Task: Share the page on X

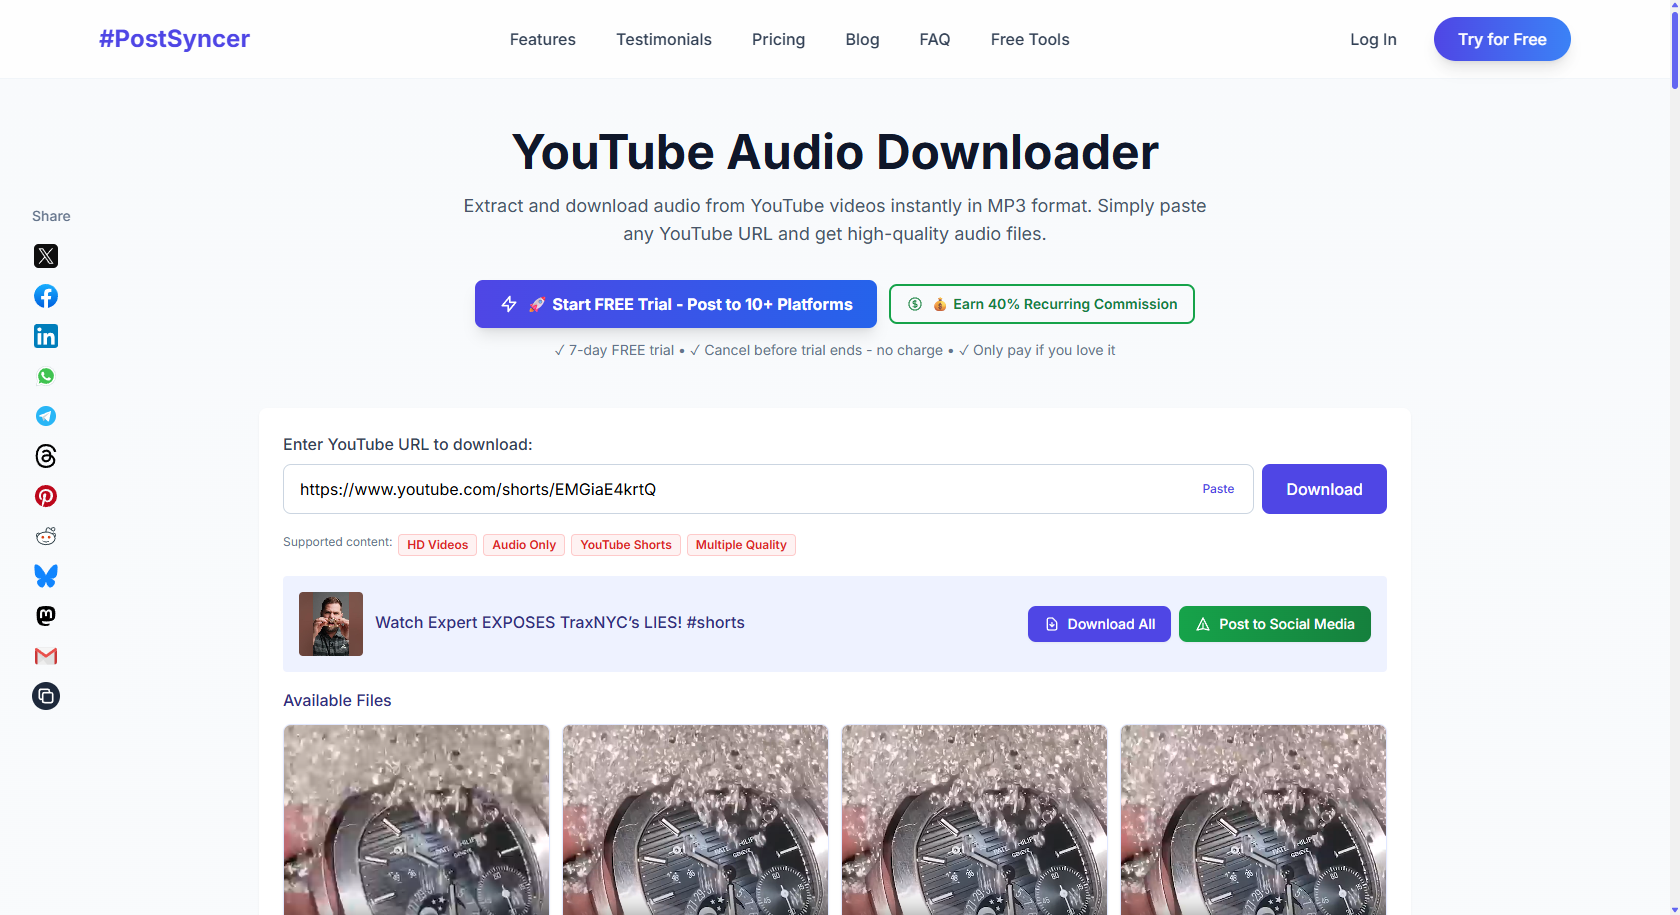Action: pyautogui.click(x=45, y=256)
